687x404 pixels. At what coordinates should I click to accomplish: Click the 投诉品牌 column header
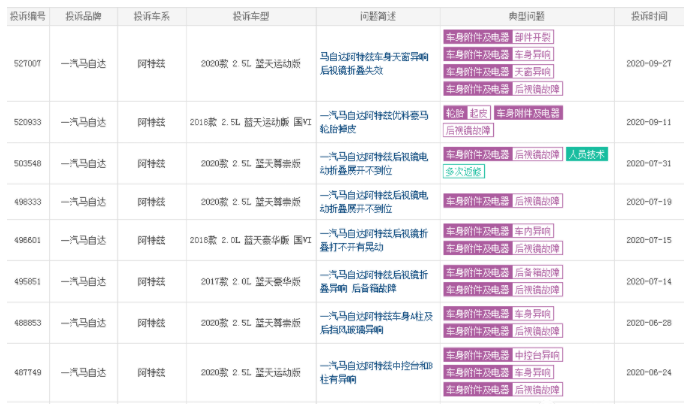coord(83,17)
